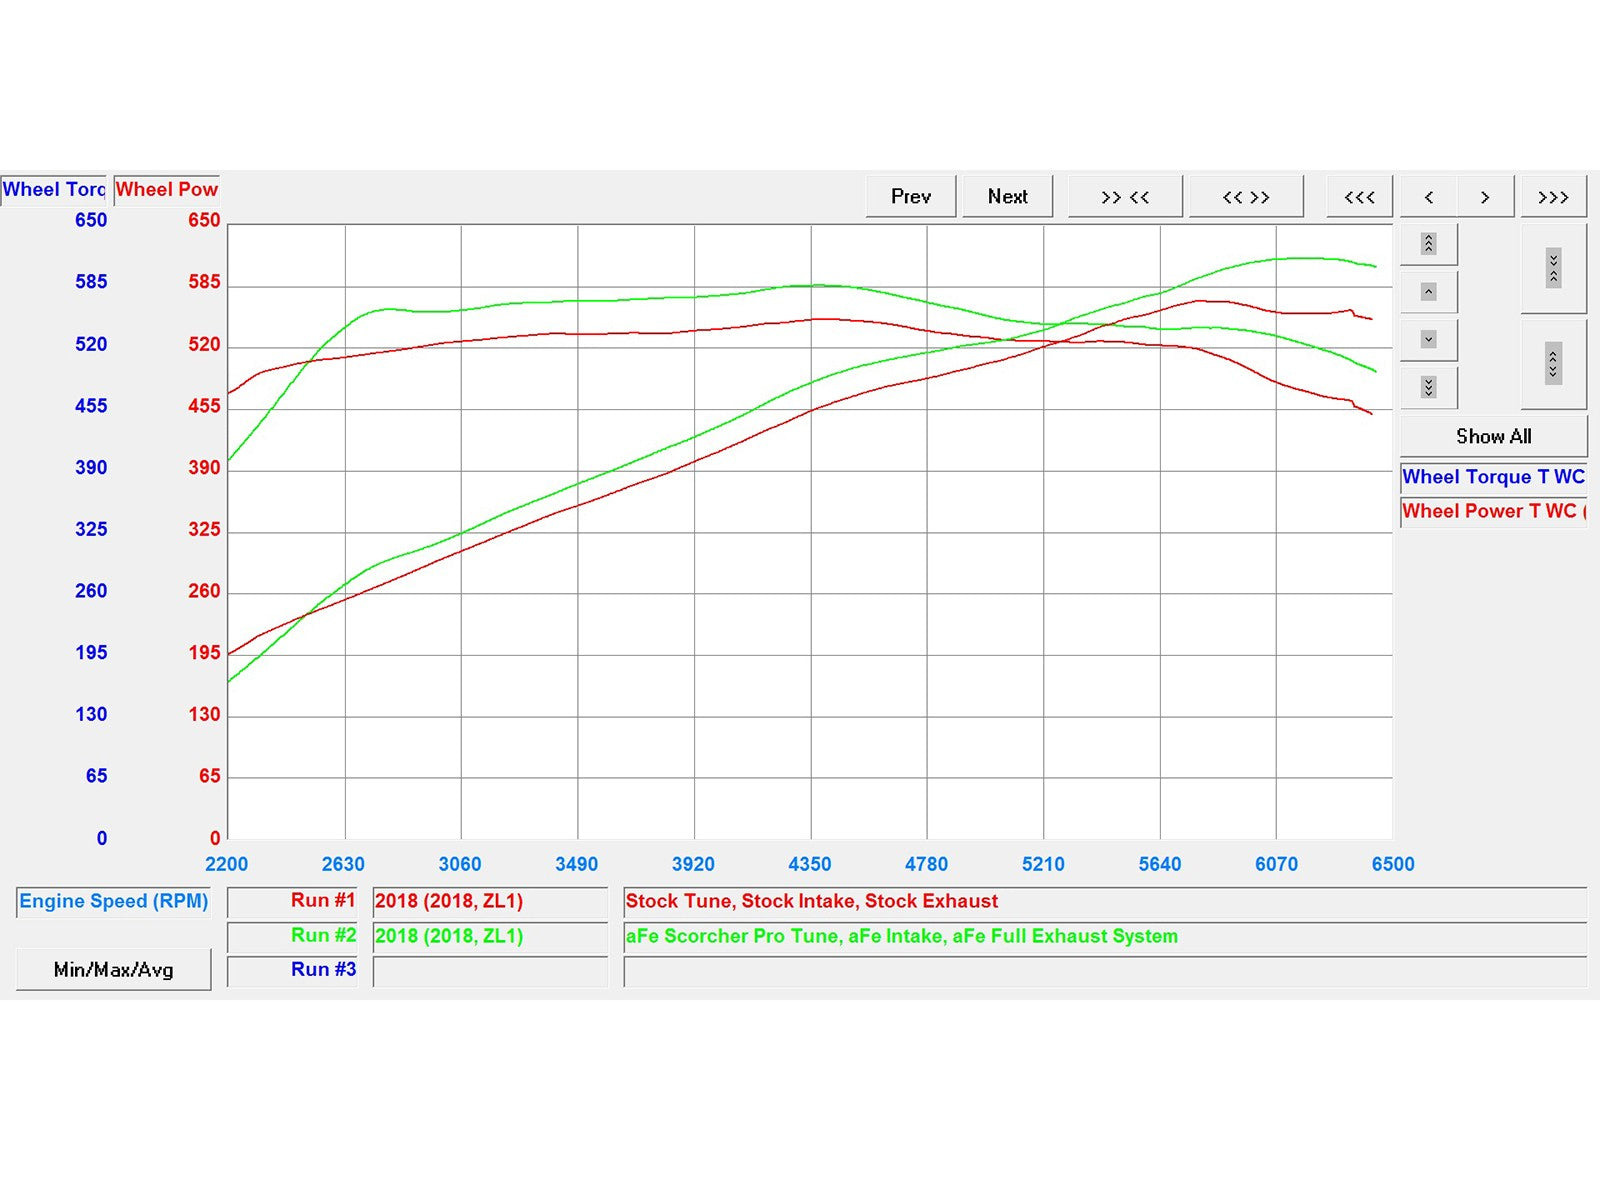Click the single left arrow '<' button

click(1429, 197)
